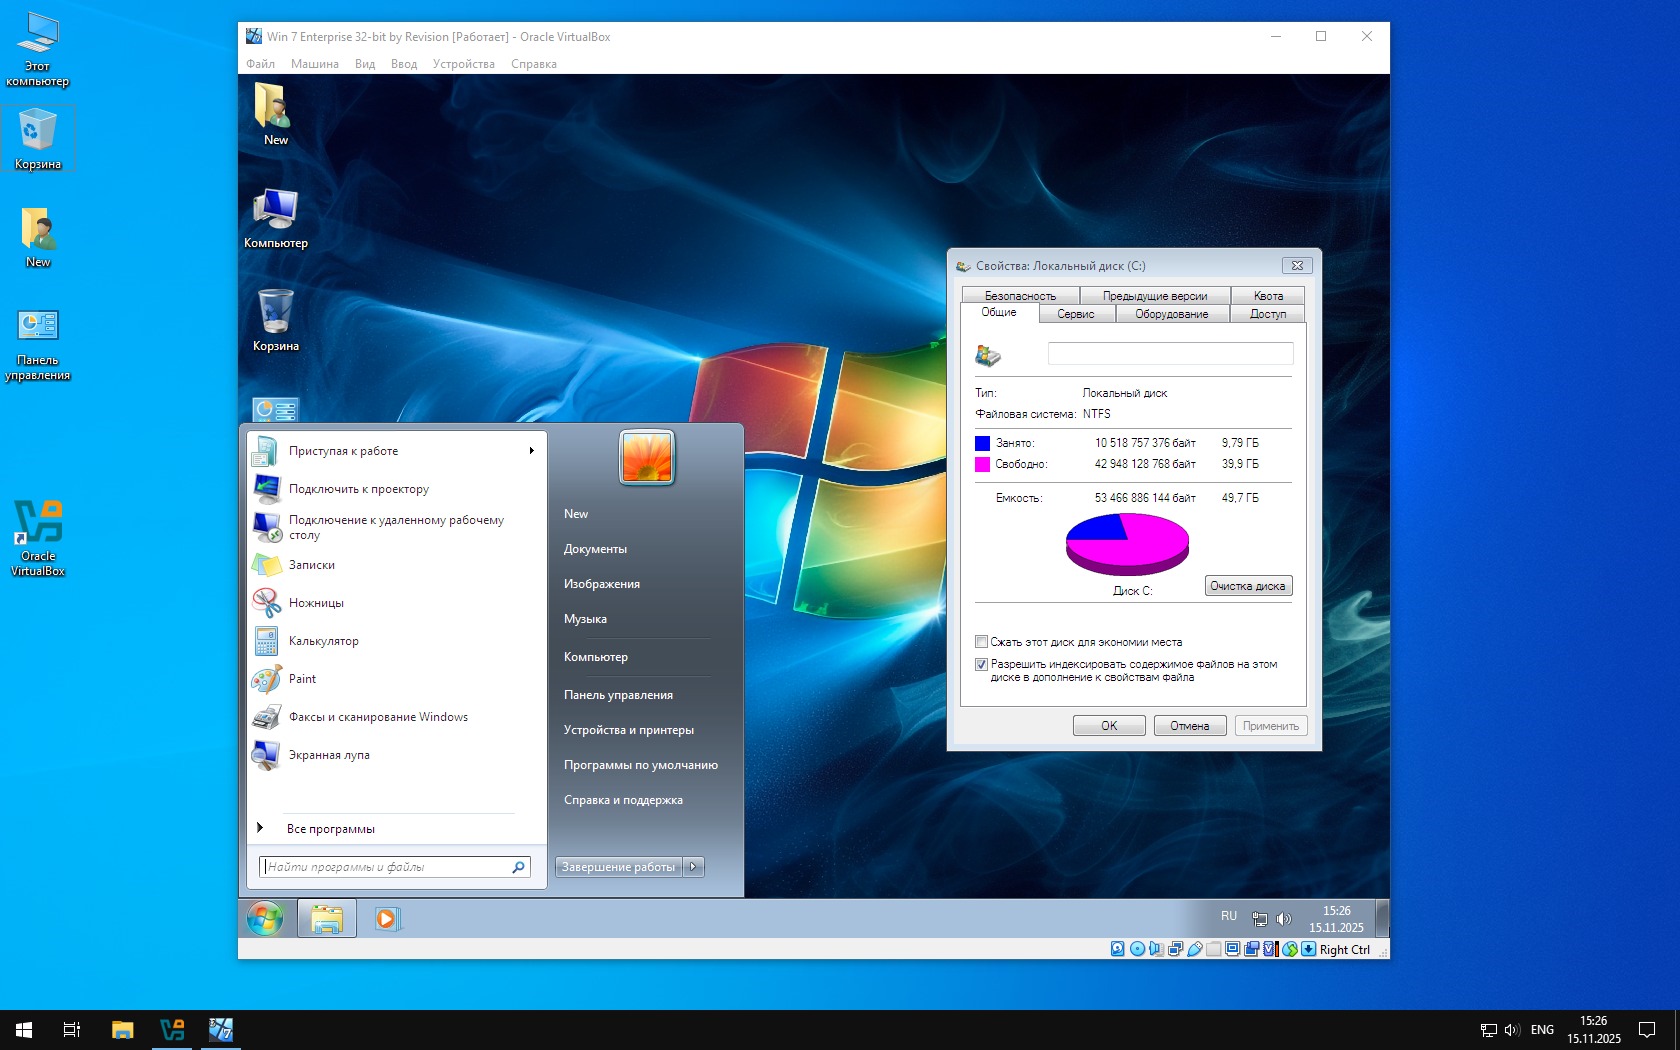The width and height of the screenshot is (1680, 1050).
Task: Open Sticky Notes (Записки) icon
Action: tap(266, 565)
